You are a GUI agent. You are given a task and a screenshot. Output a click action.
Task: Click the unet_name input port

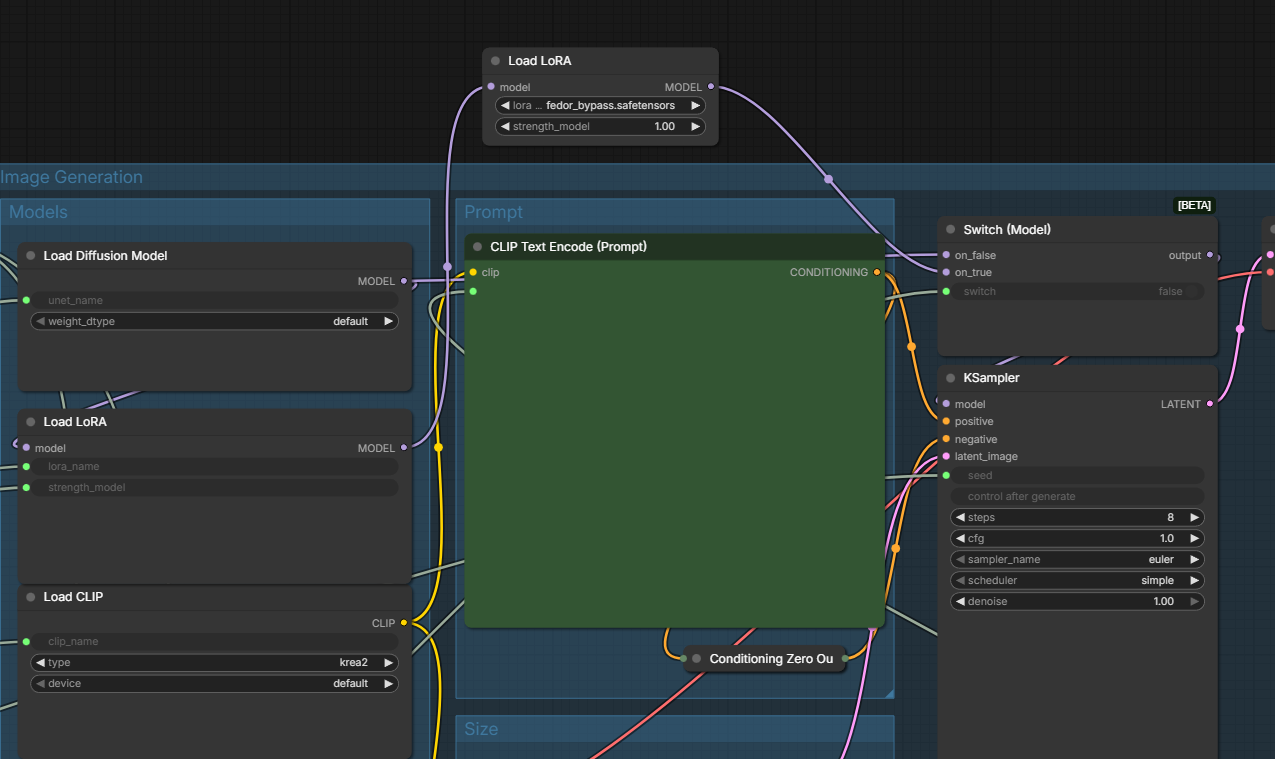coord(26,300)
